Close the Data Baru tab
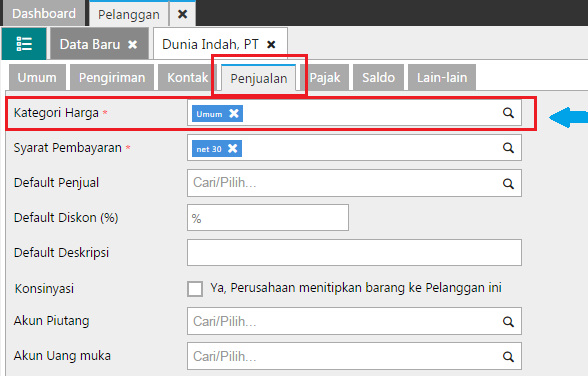 tap(132, 45)
